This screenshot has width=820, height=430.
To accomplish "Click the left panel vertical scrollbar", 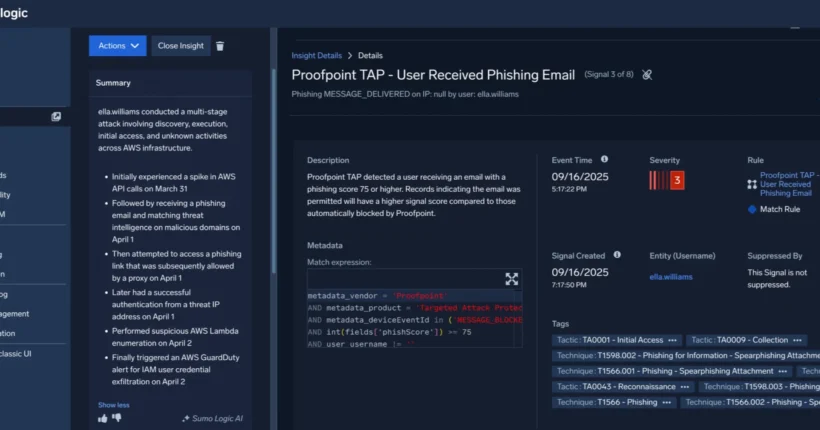I will 273,171.
